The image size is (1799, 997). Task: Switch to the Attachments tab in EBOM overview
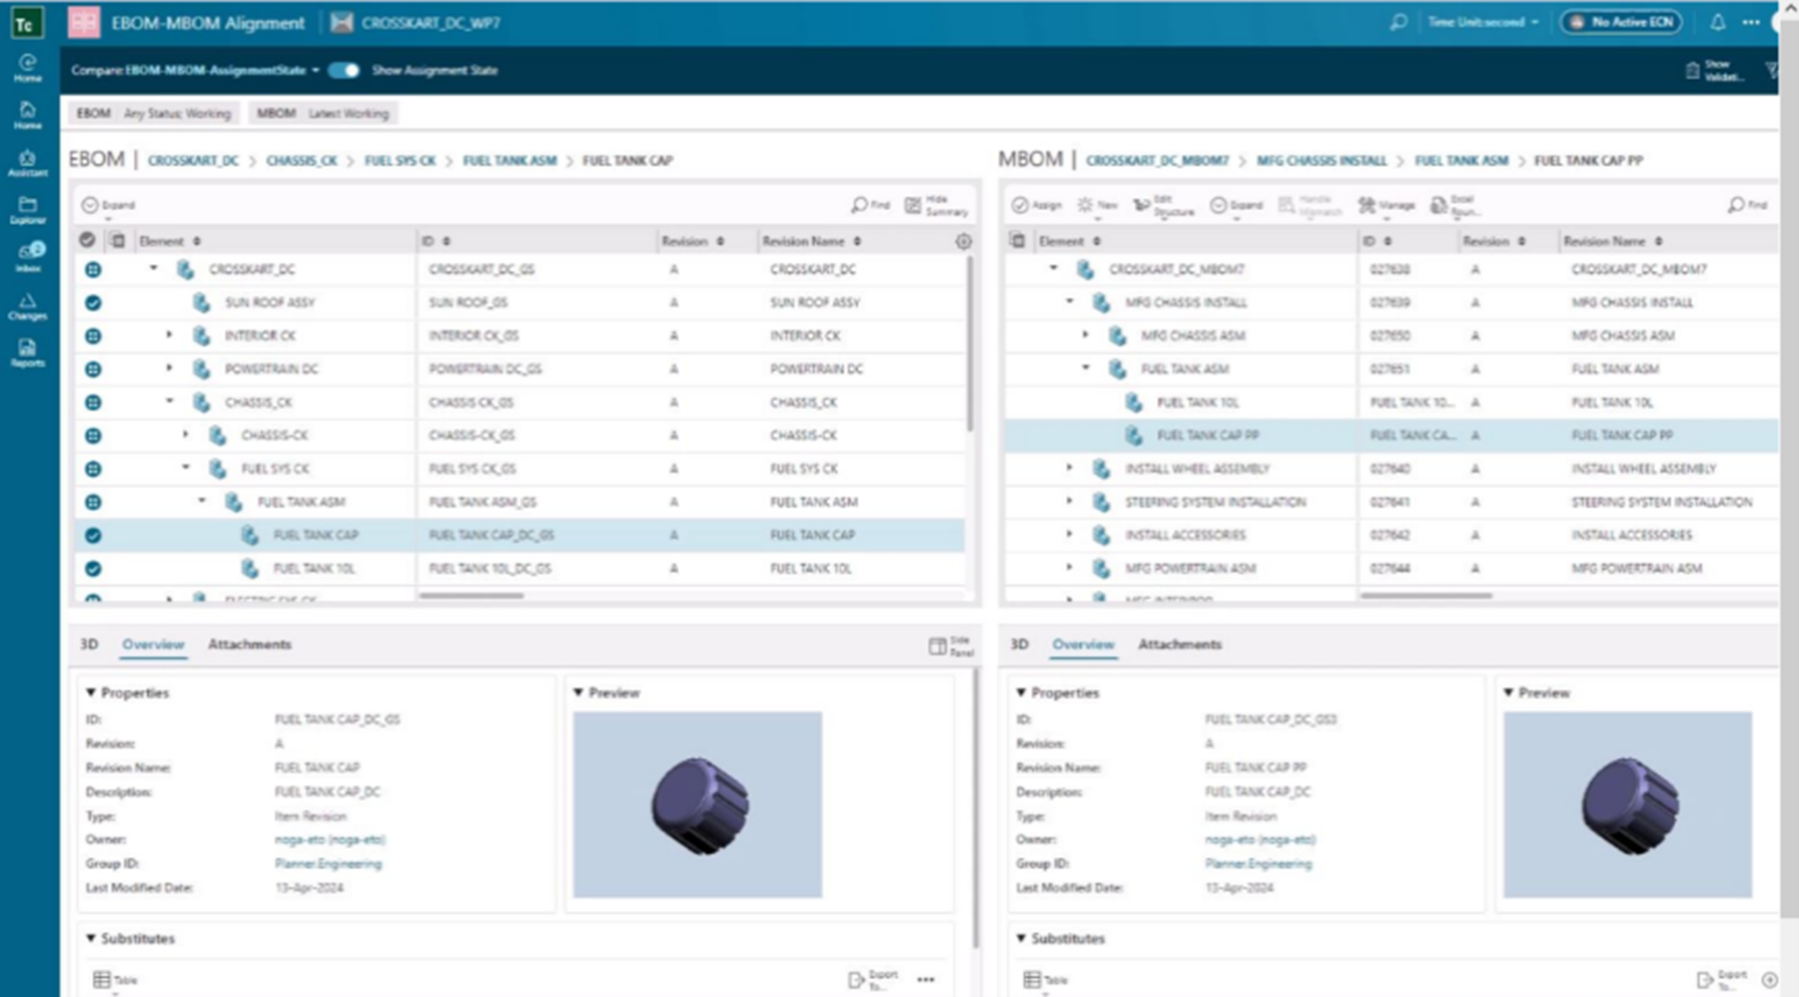click(249, 645)
